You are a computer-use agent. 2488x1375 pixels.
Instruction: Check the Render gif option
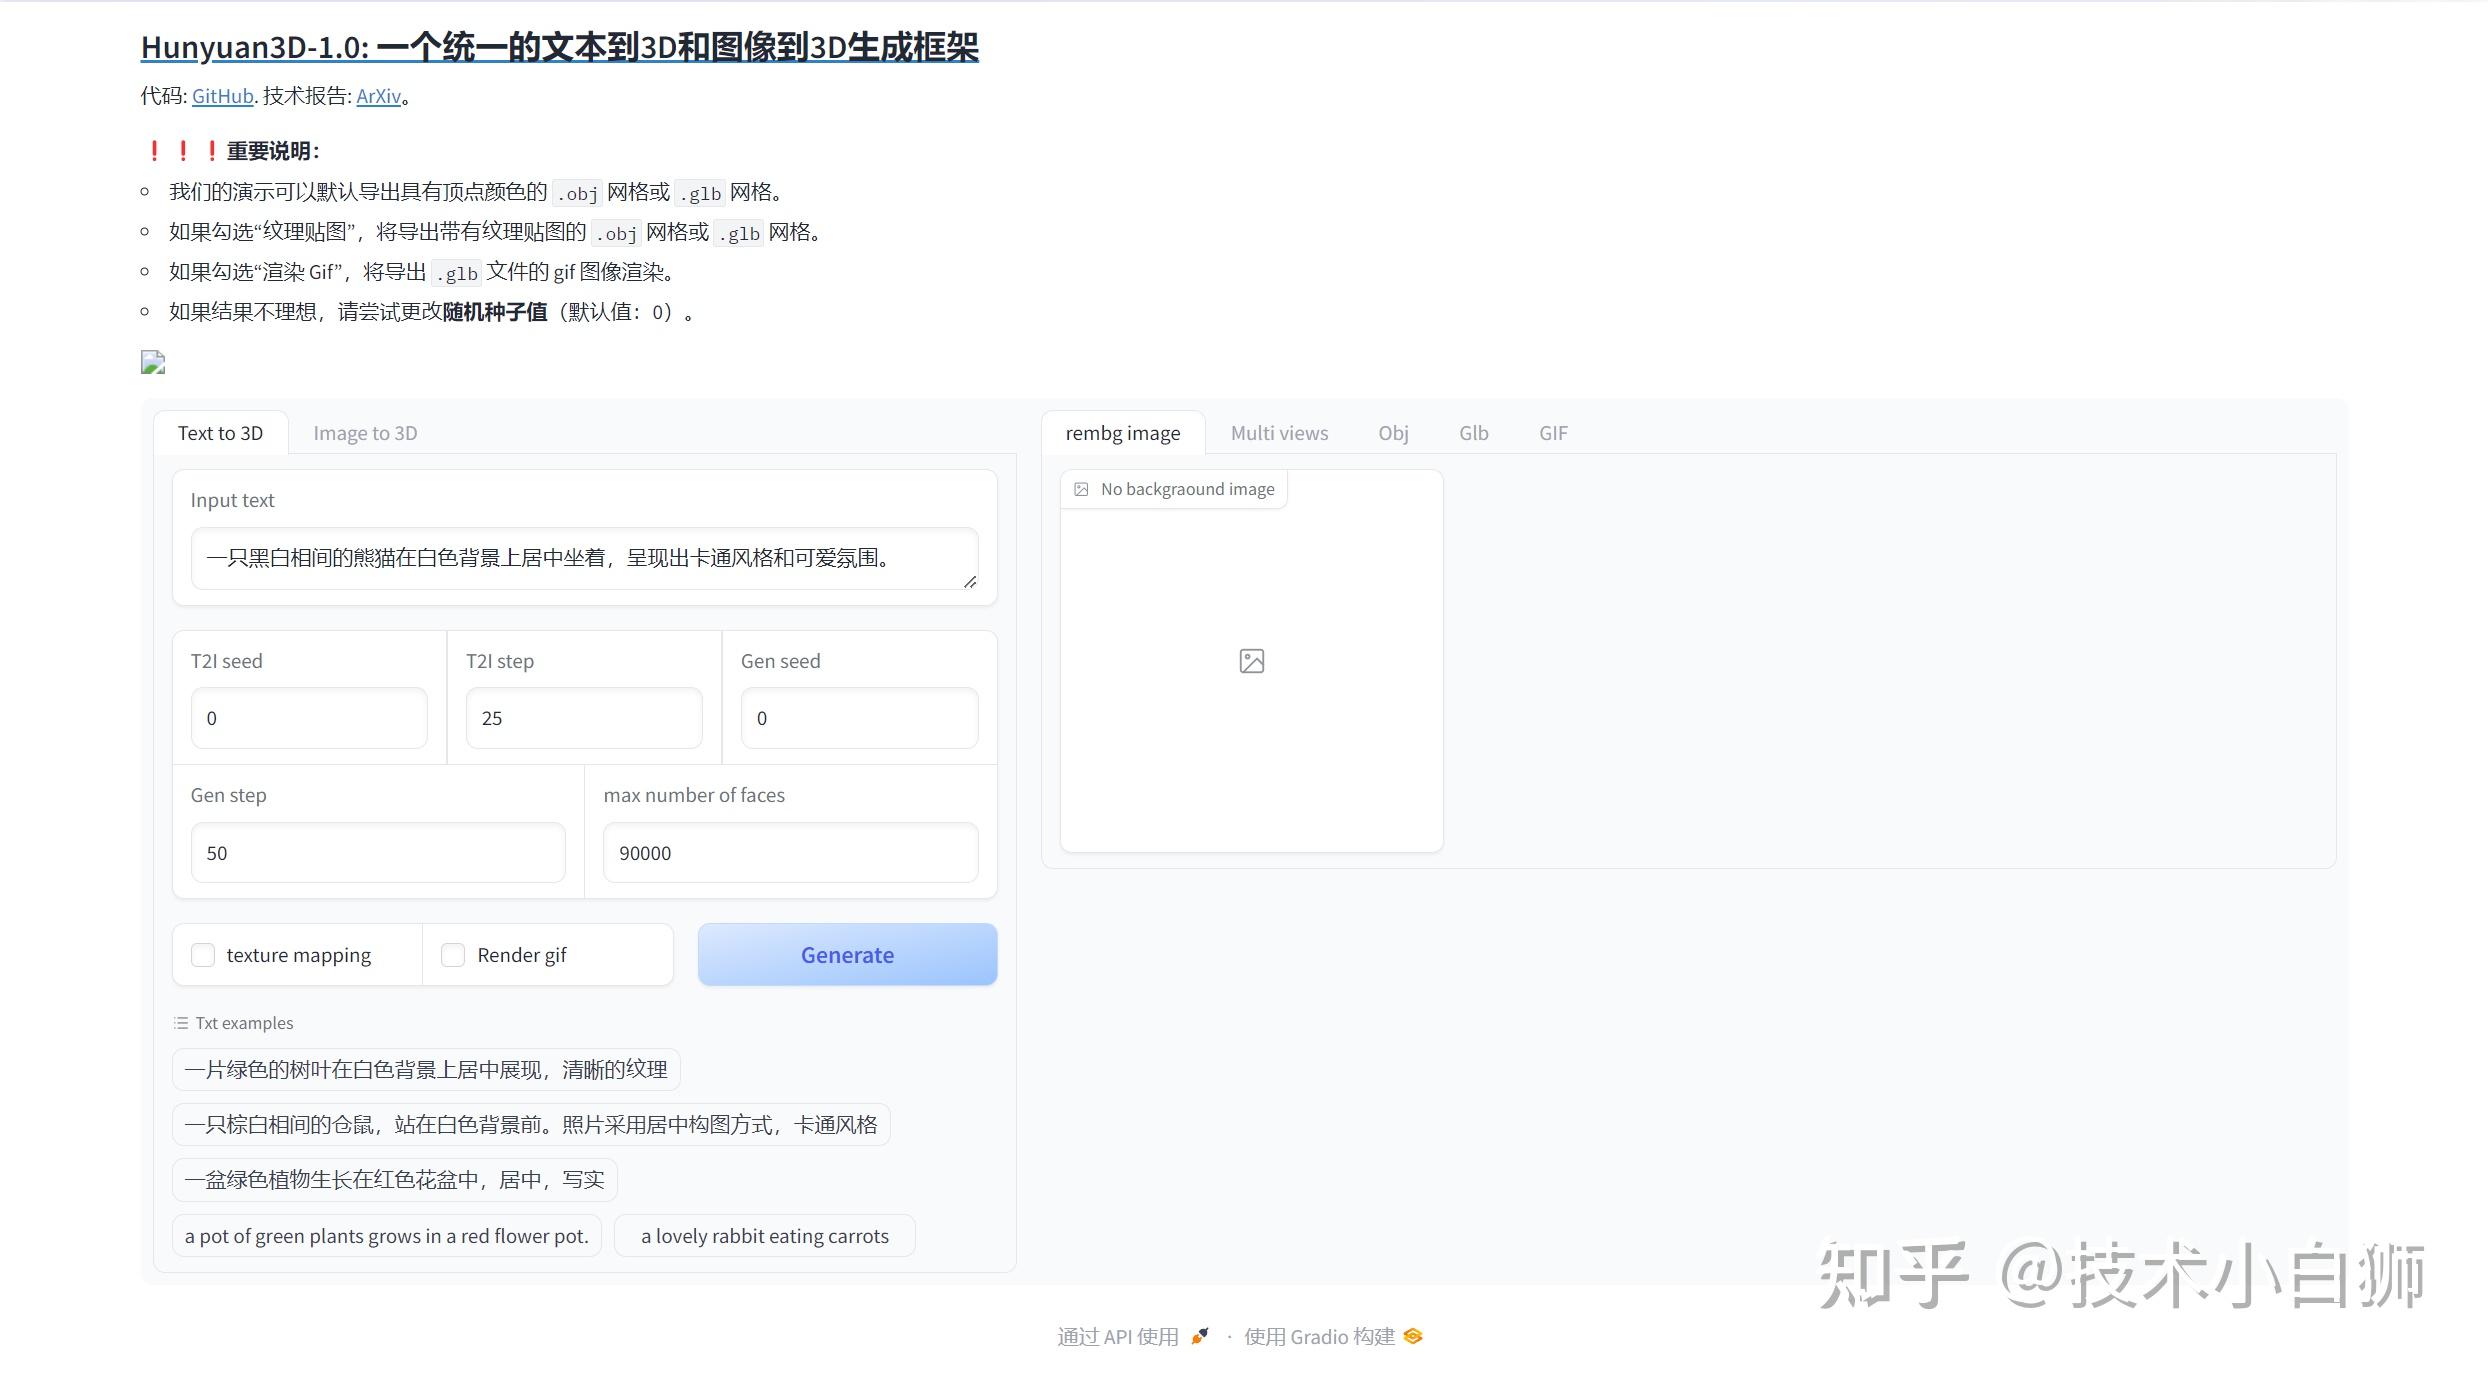click(453, 955)
